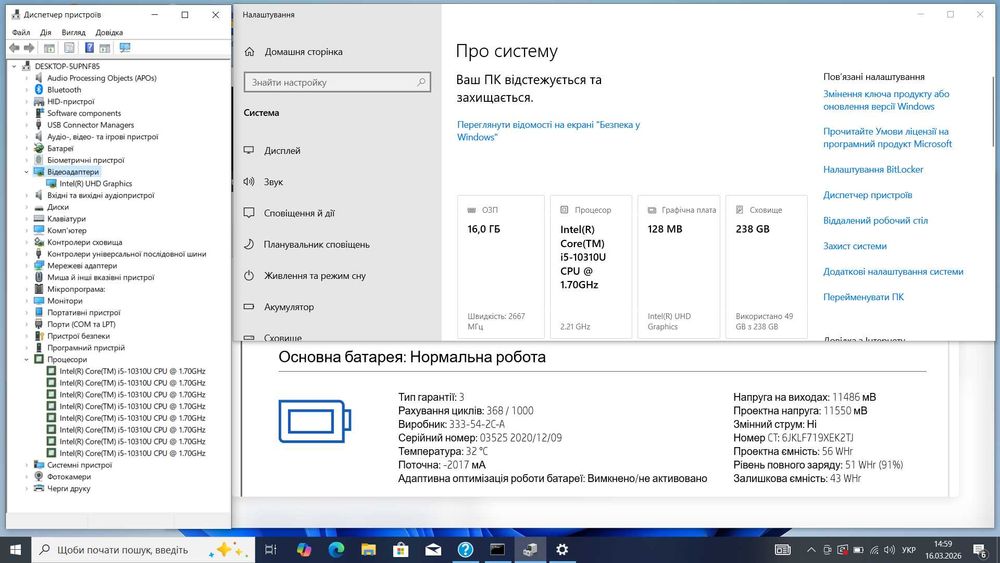Open the Довідка menu
The image size is (1000, 563).
click(x=109, y=33)
